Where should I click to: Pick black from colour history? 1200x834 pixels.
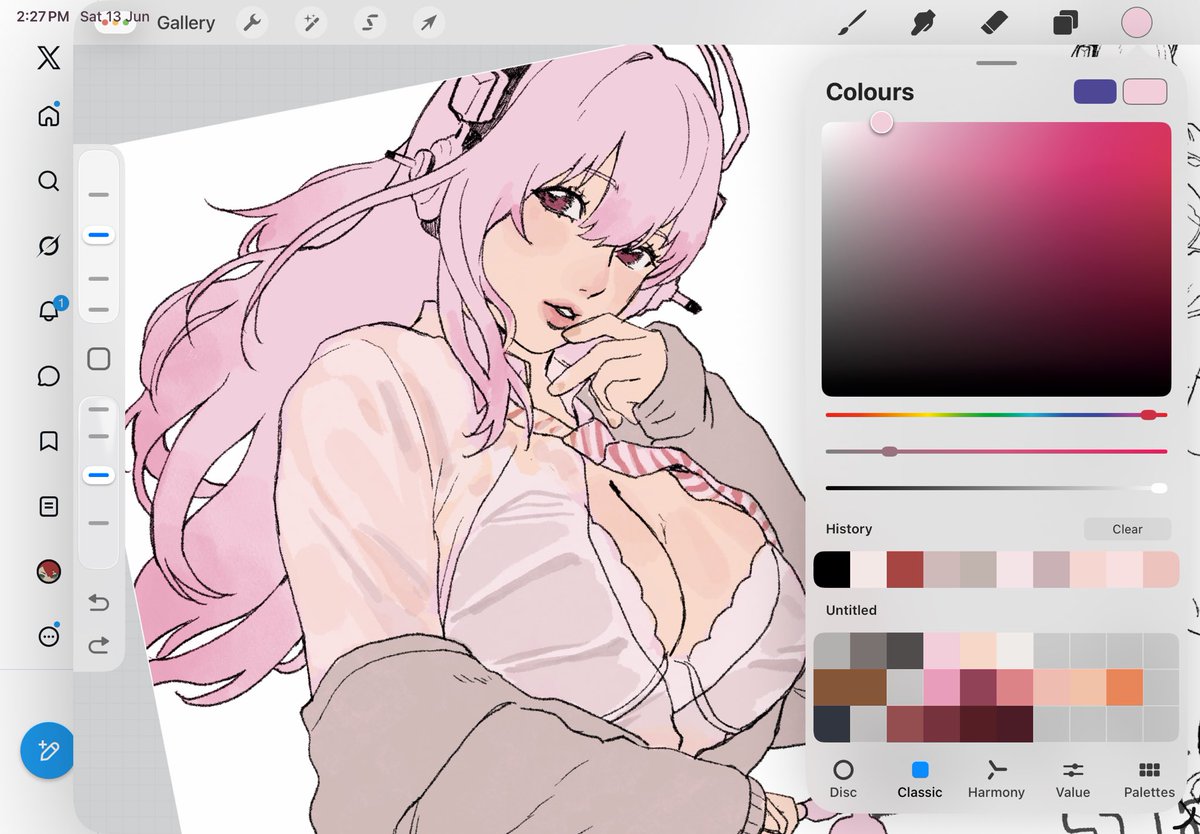(832, 570)
